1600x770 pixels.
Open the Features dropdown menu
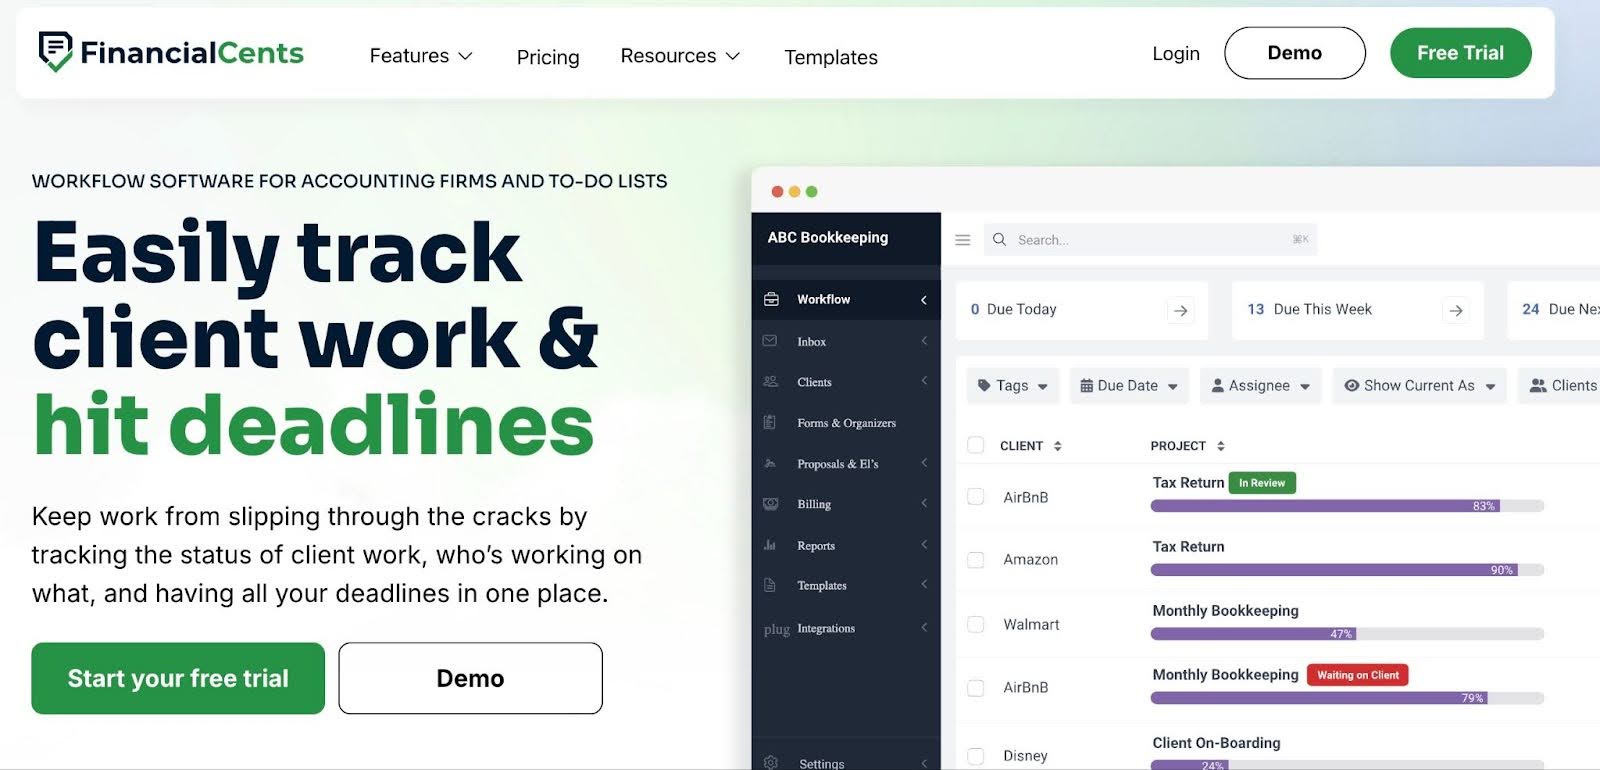[x=420, y=56]
